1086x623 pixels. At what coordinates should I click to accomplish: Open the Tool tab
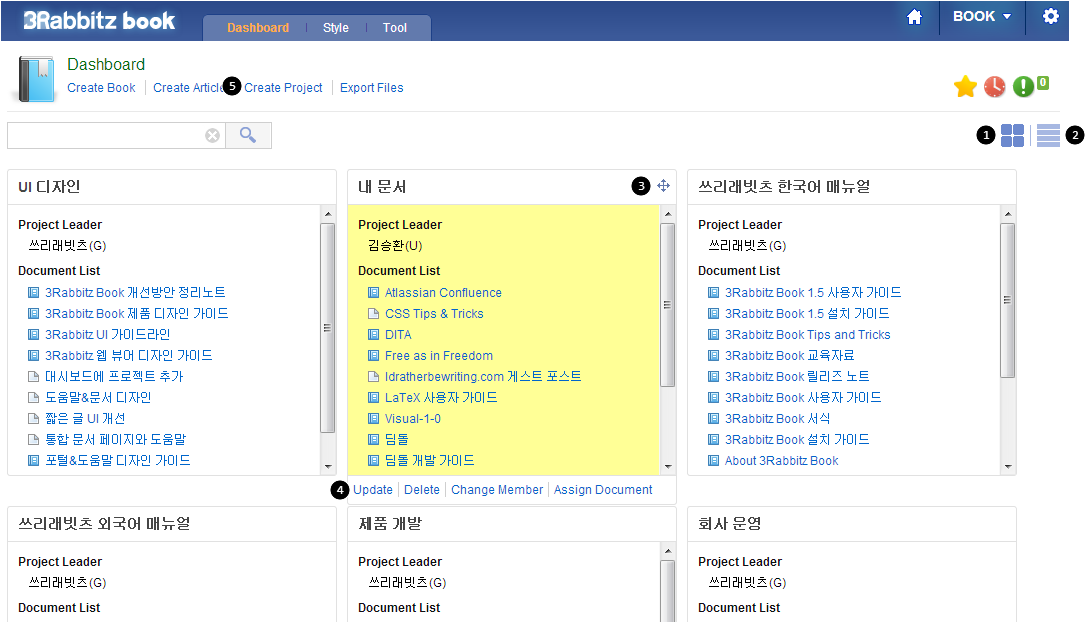coord(395,28)
